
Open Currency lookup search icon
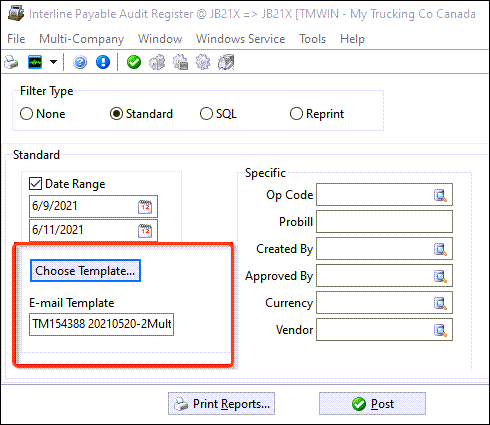click(x=440, y=303)
